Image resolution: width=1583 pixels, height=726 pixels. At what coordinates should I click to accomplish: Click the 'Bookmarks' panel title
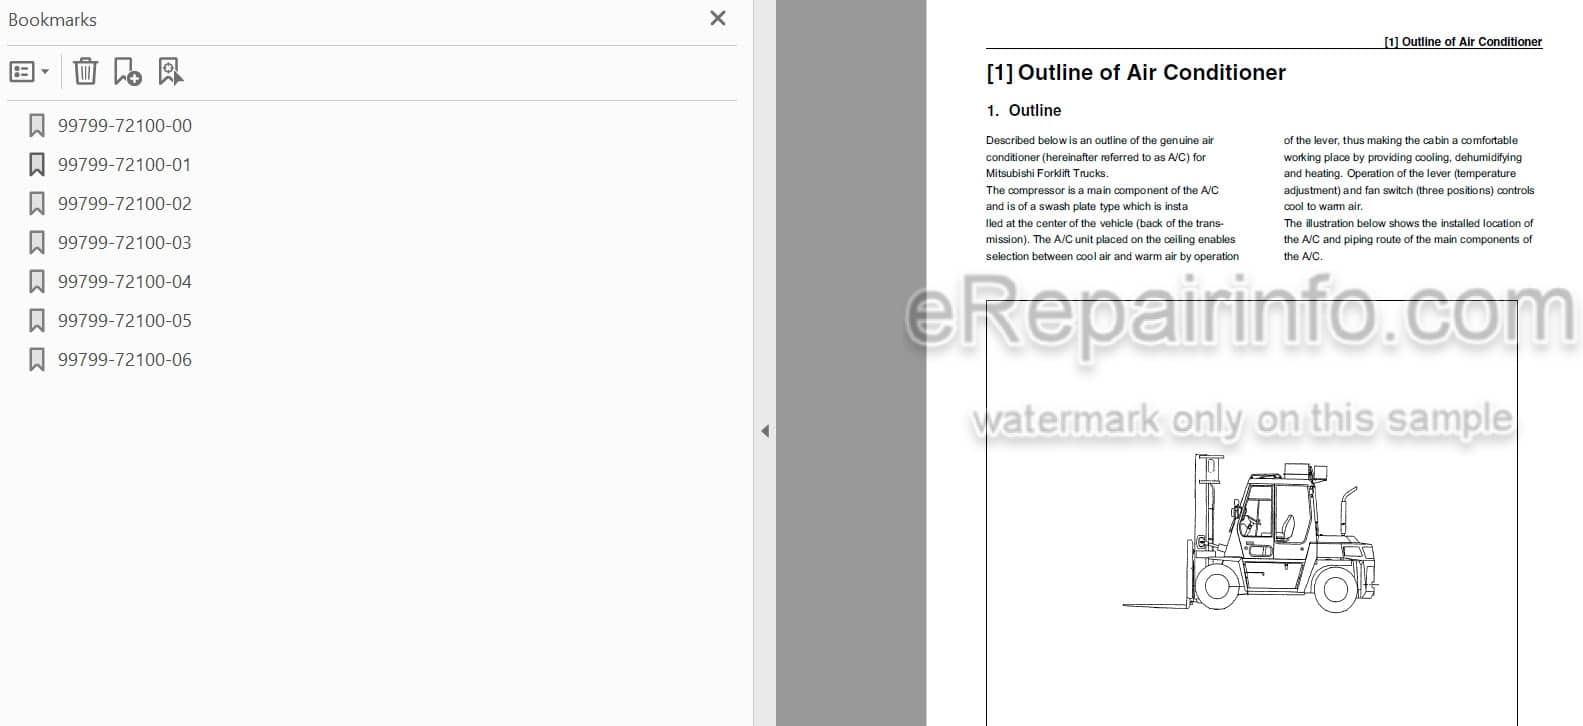pos(52,20)
